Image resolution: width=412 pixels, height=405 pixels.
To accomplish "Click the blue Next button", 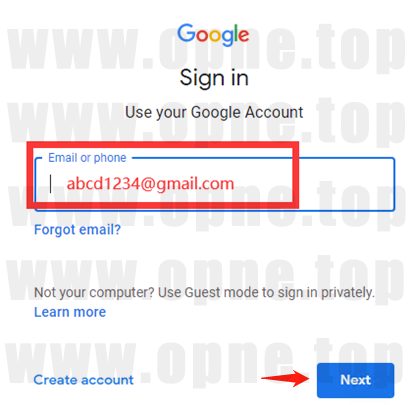I will pos(355,380).
